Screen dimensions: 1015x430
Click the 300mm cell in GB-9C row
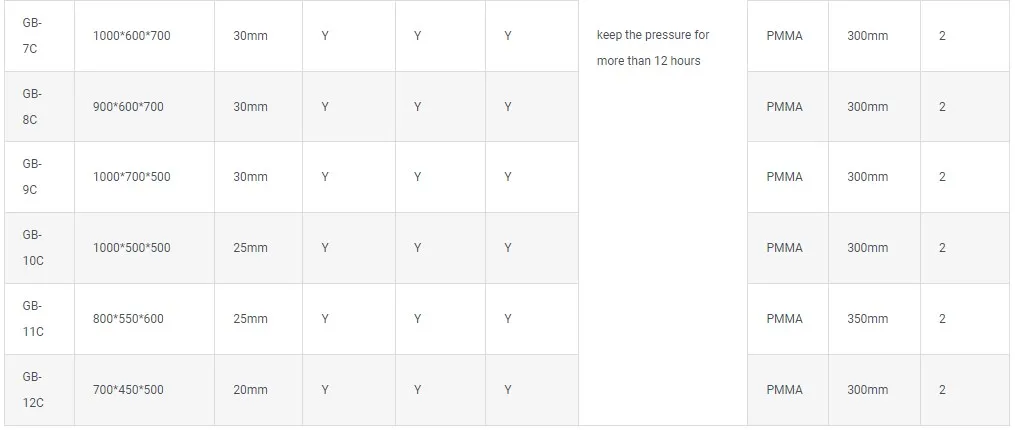867,177
